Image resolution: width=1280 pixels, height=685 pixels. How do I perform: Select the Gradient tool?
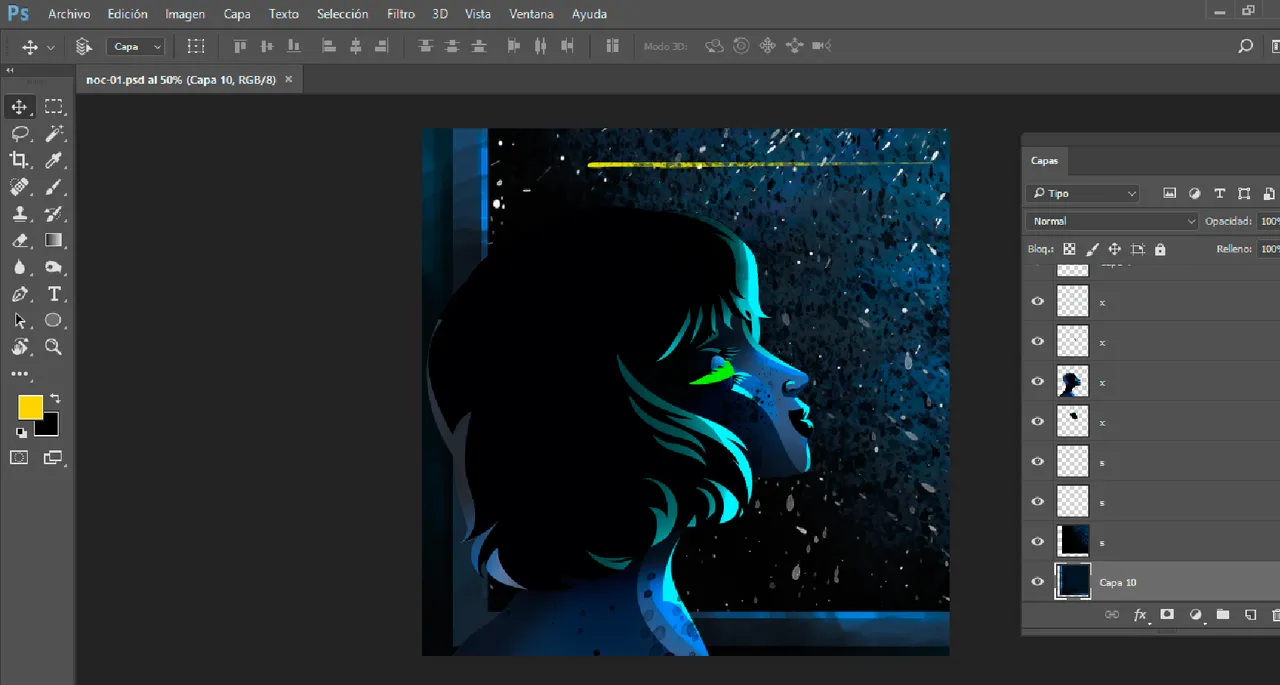point(54,240)
